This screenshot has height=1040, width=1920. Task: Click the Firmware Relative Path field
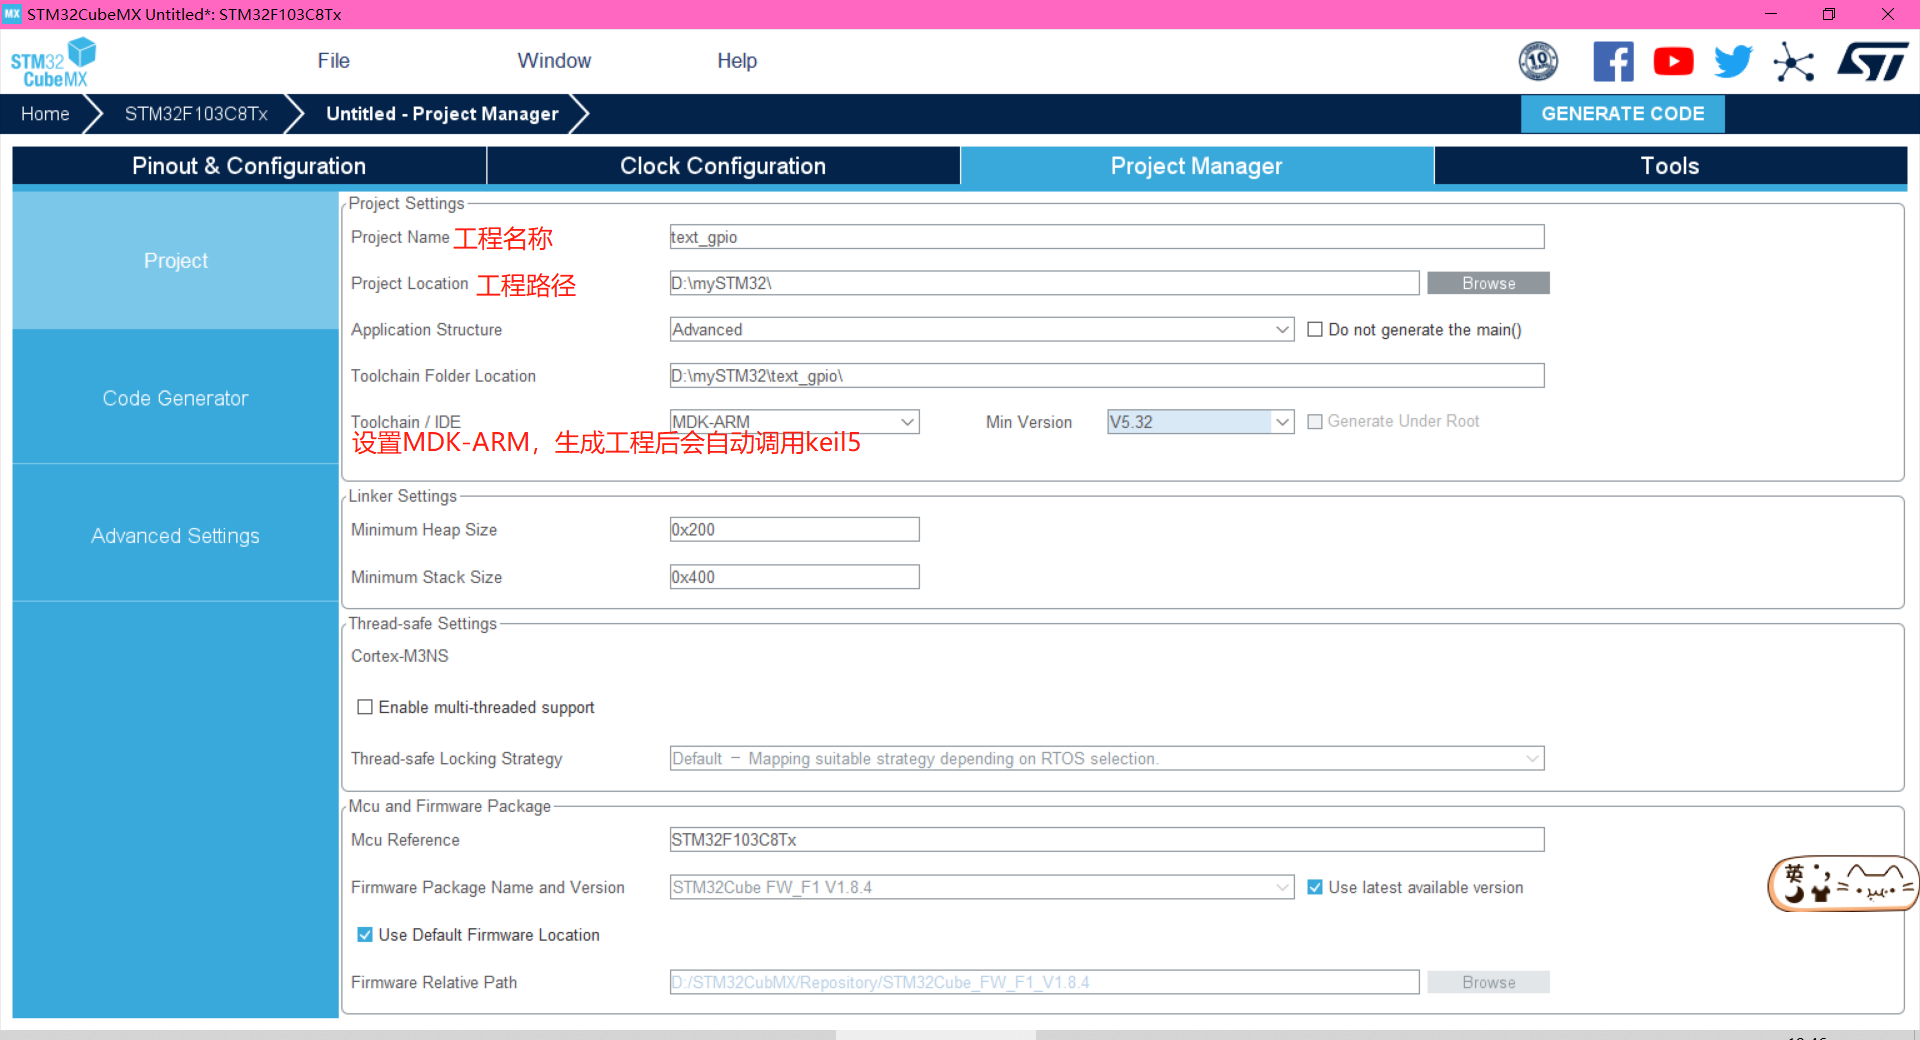pyautogui.click(x=1044, y=982)
